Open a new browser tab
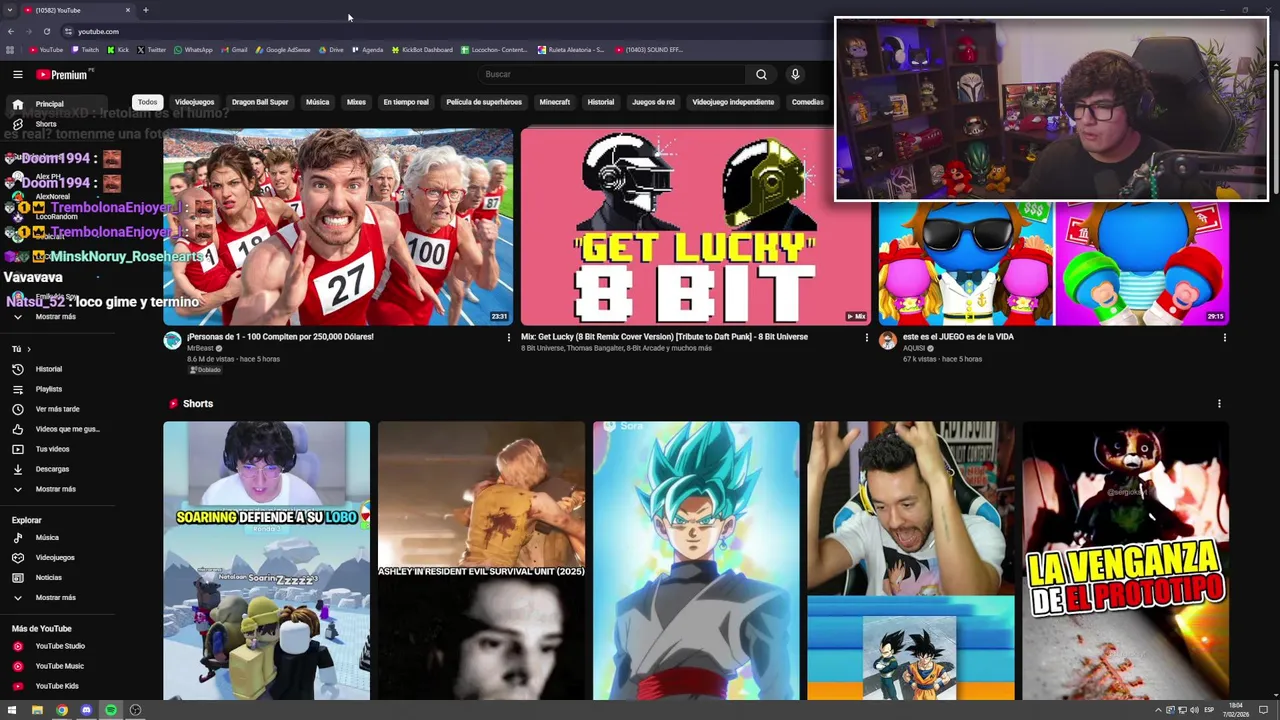This screenshot has width=1280, height=720. point(145,10)
